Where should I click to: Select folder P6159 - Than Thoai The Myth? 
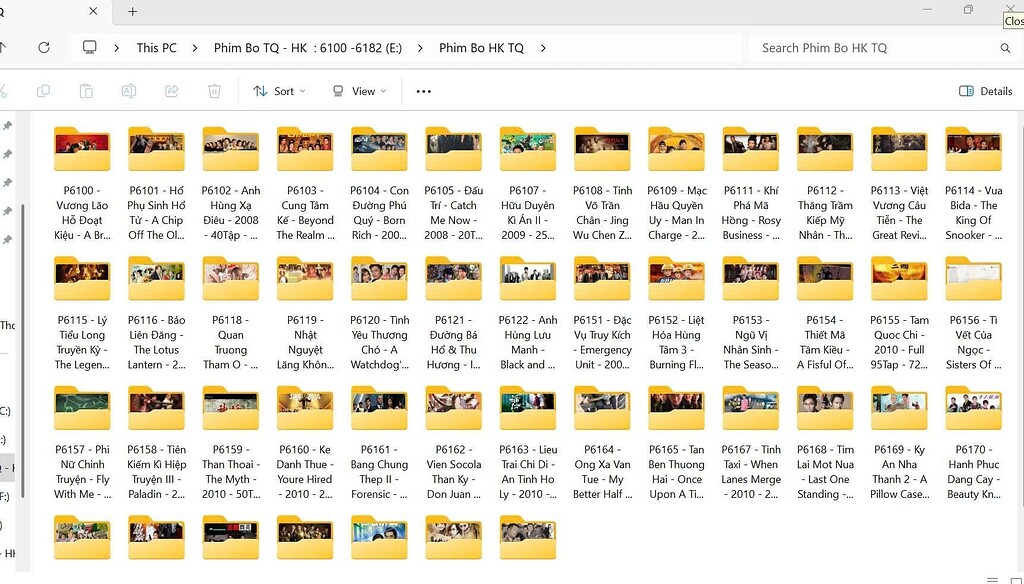click(231, 443)
